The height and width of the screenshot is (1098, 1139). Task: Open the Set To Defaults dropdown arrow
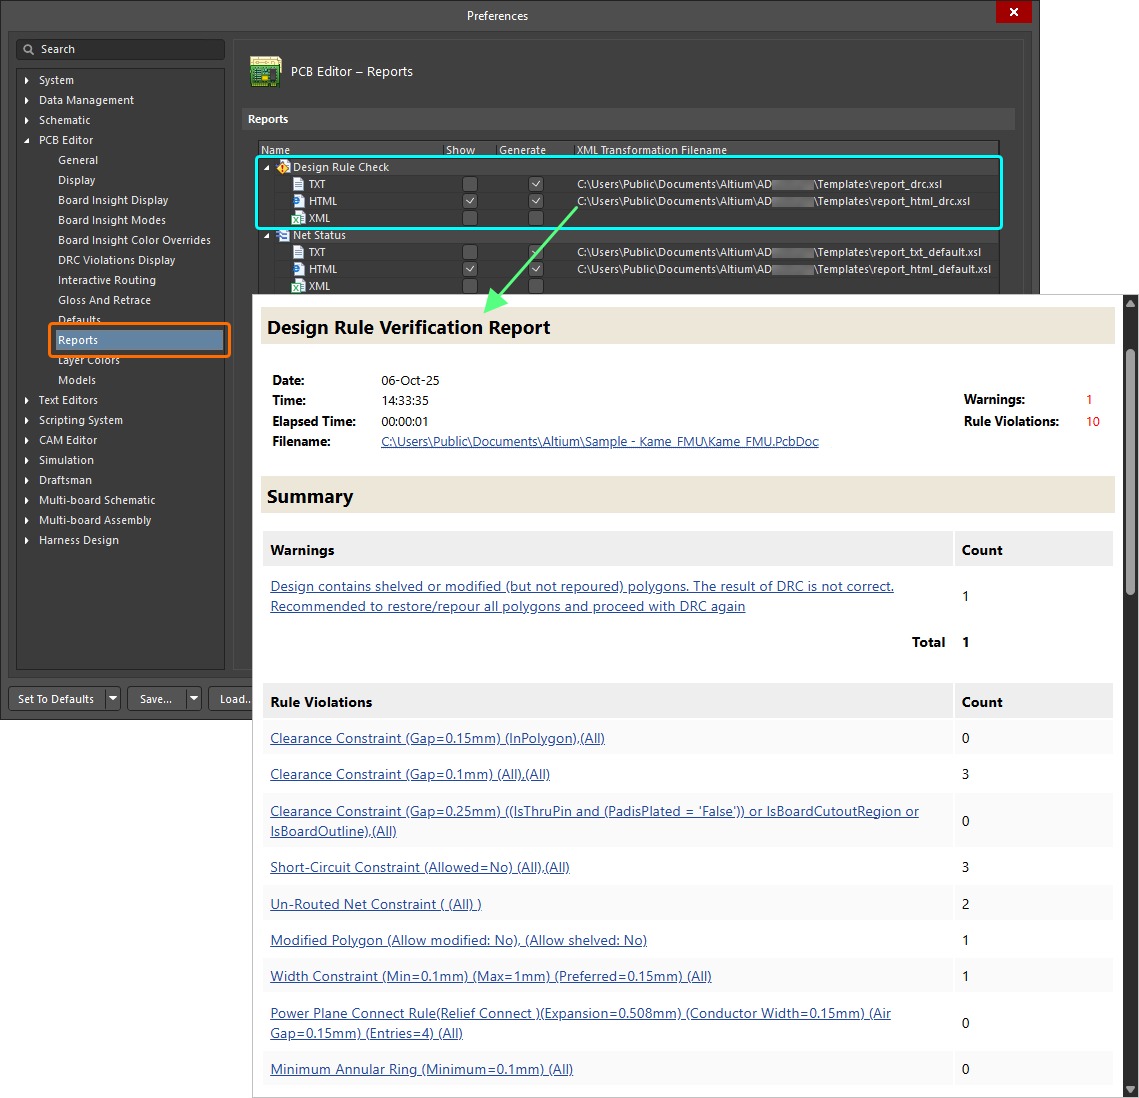(x=113, y=698)
